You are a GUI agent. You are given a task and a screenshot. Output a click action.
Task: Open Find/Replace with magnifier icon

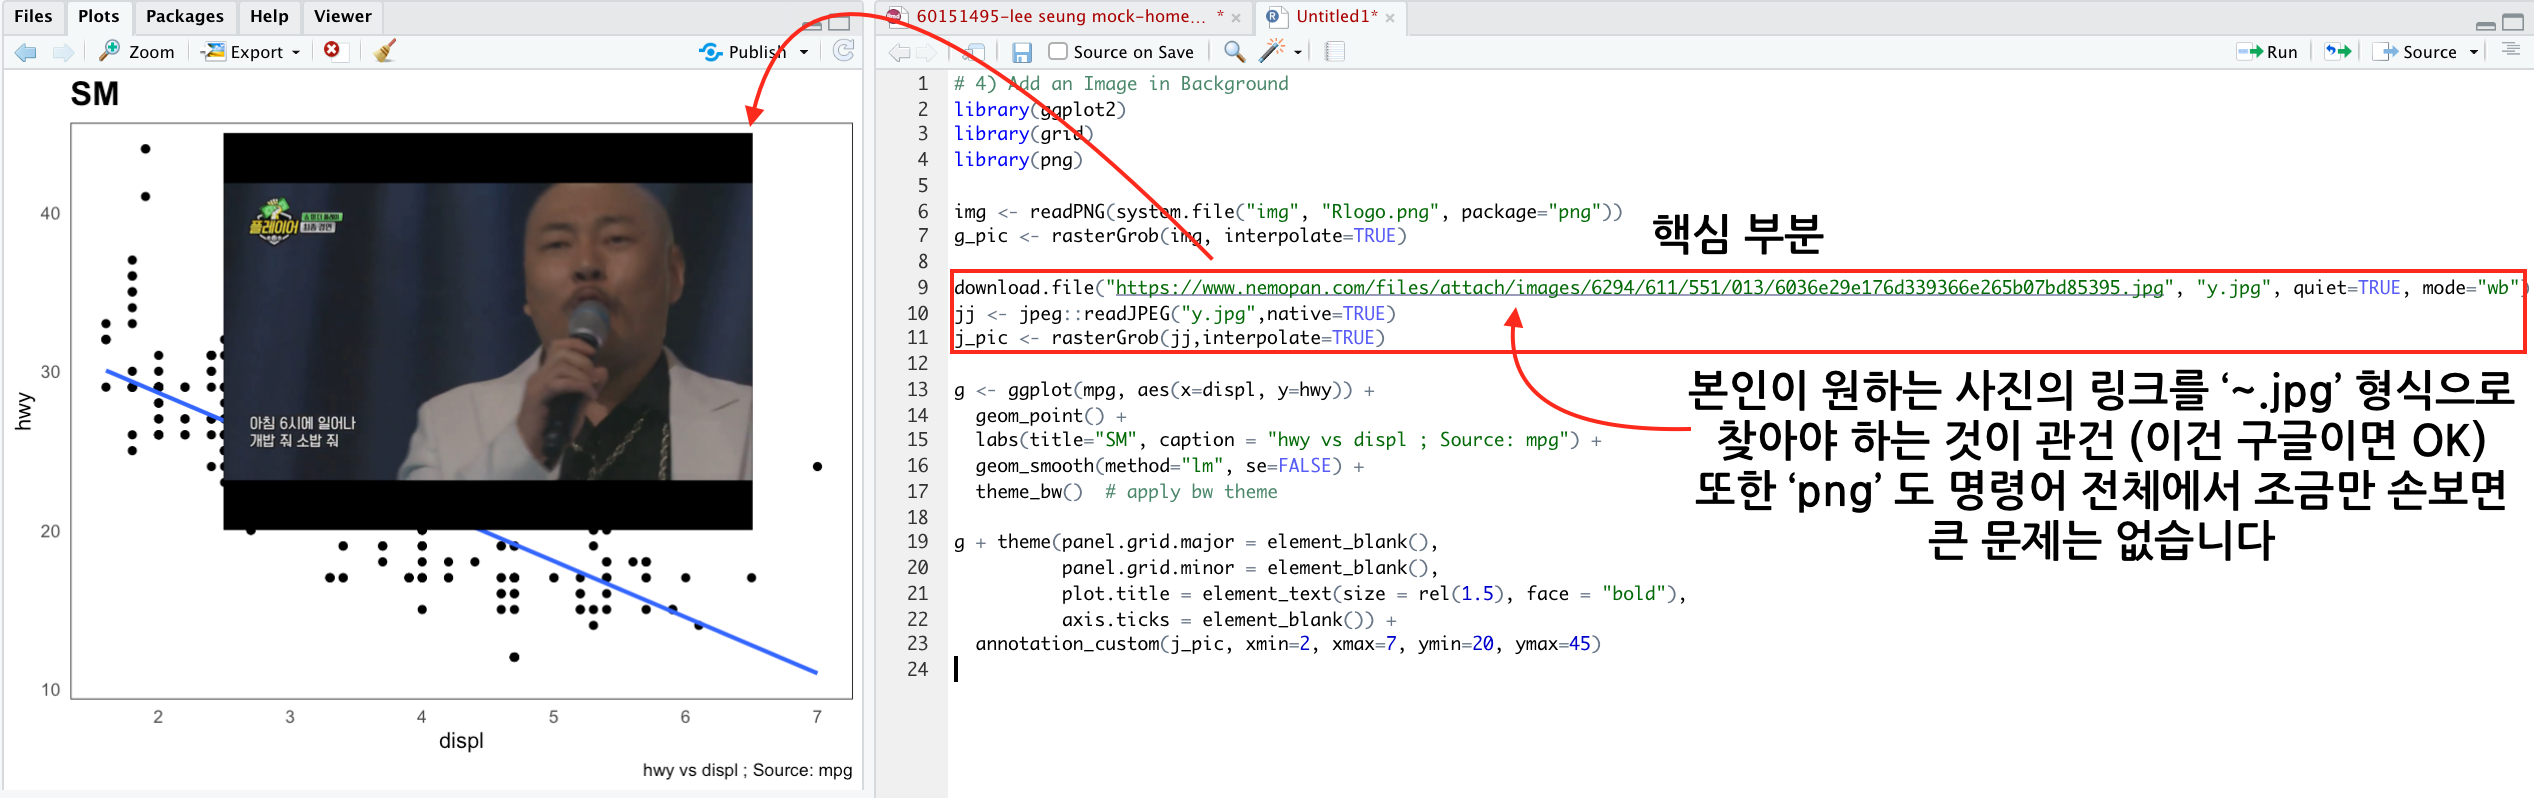[1234, 51]
